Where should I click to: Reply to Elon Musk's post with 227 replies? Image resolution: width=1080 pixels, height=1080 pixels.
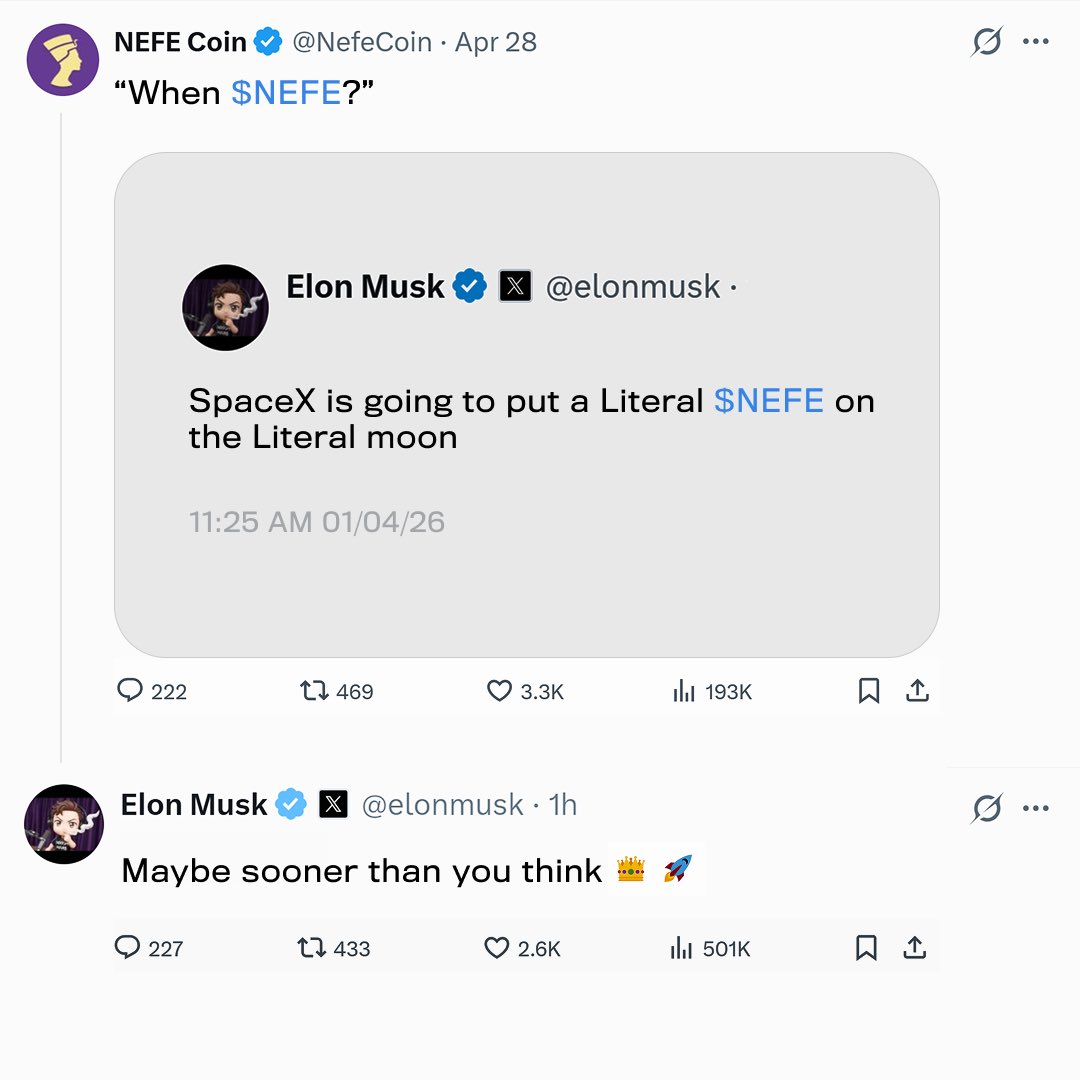(x=127, y=948)
